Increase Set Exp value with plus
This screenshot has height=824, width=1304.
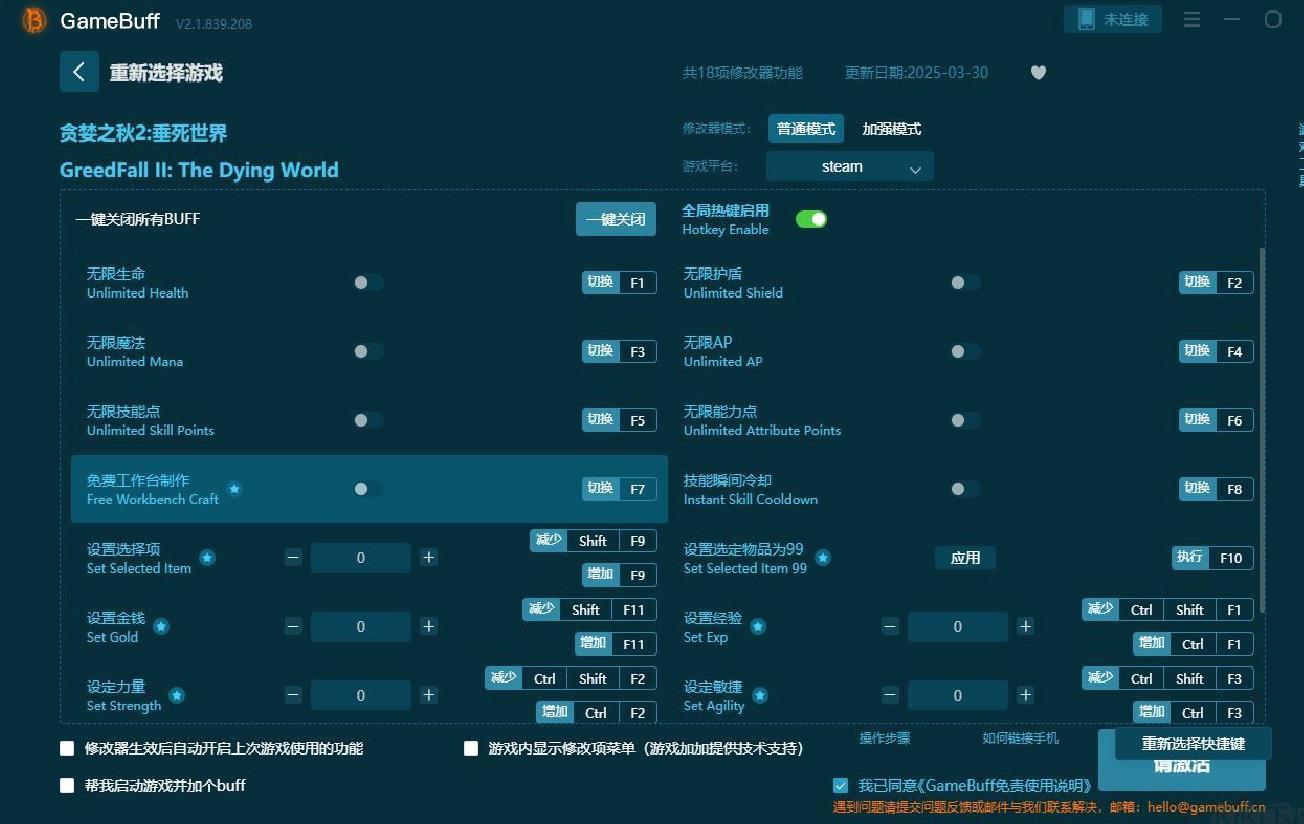(1025, 627)
